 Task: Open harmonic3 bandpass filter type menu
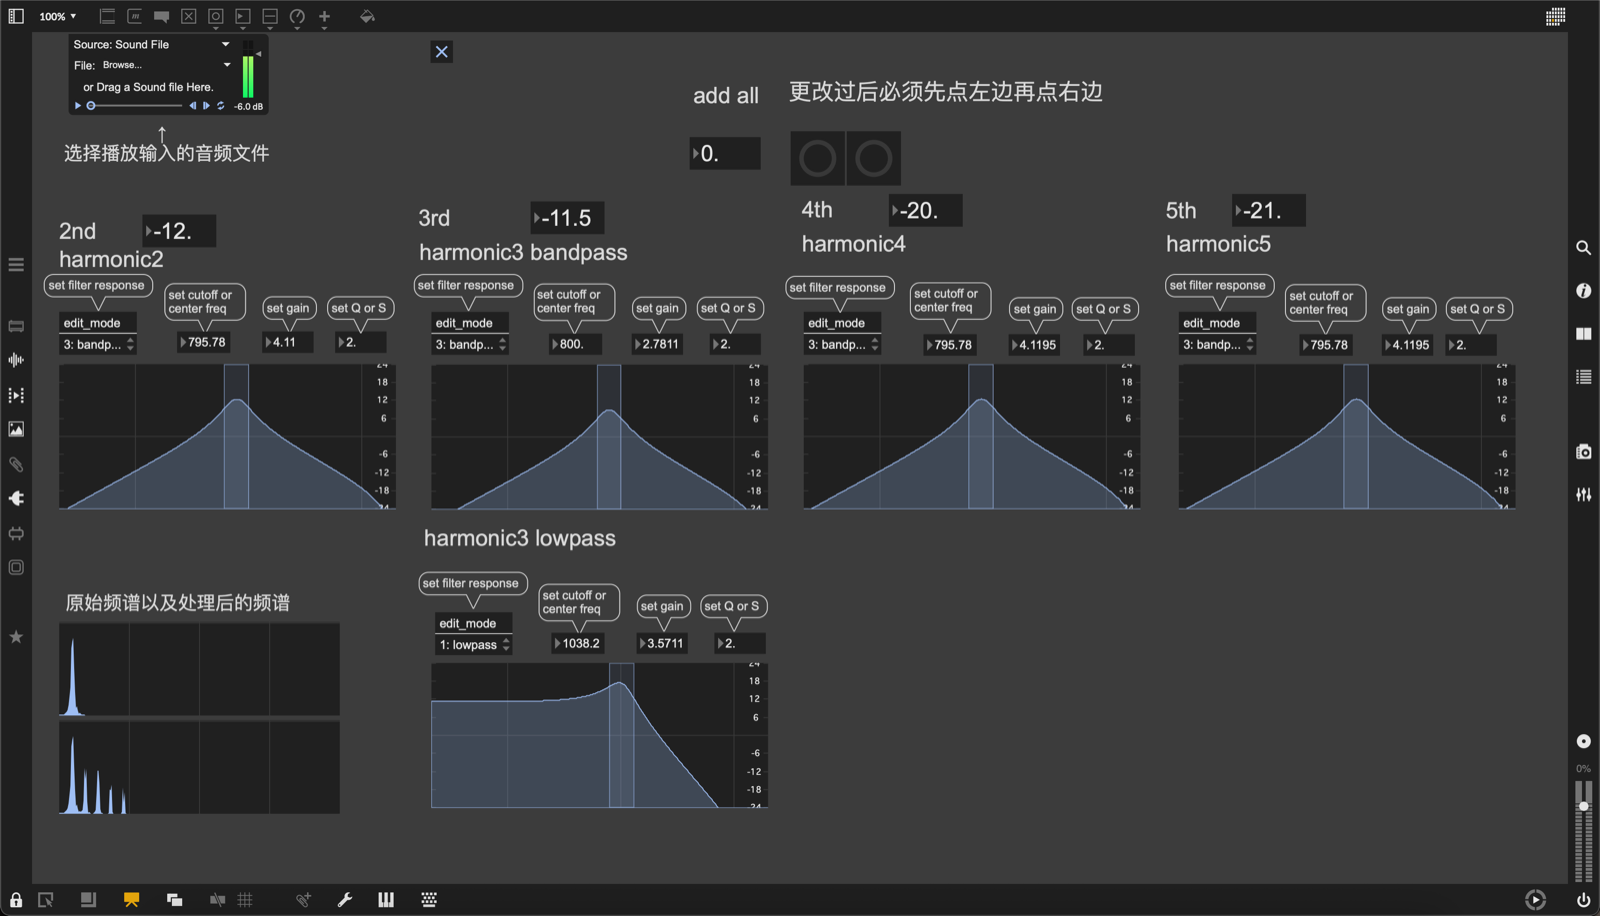point(470,344)
